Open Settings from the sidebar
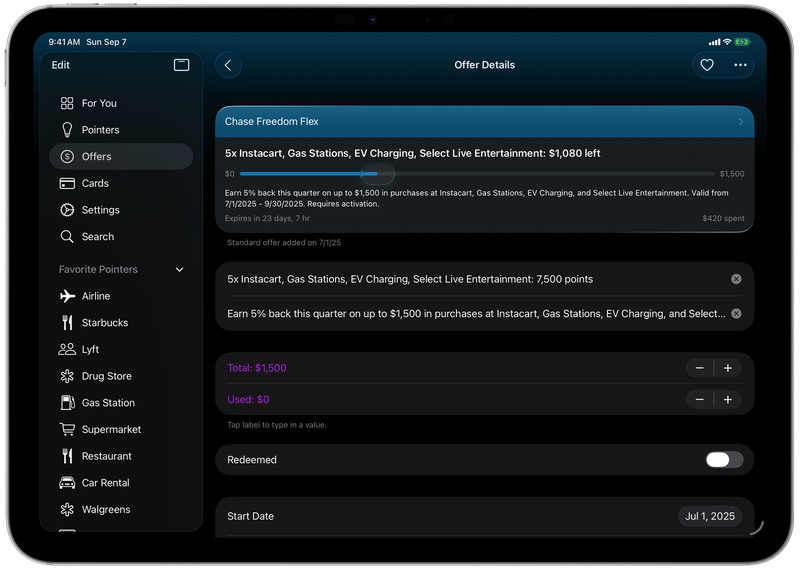Viewport: 800px width, 570px height. tap(121, 210)
